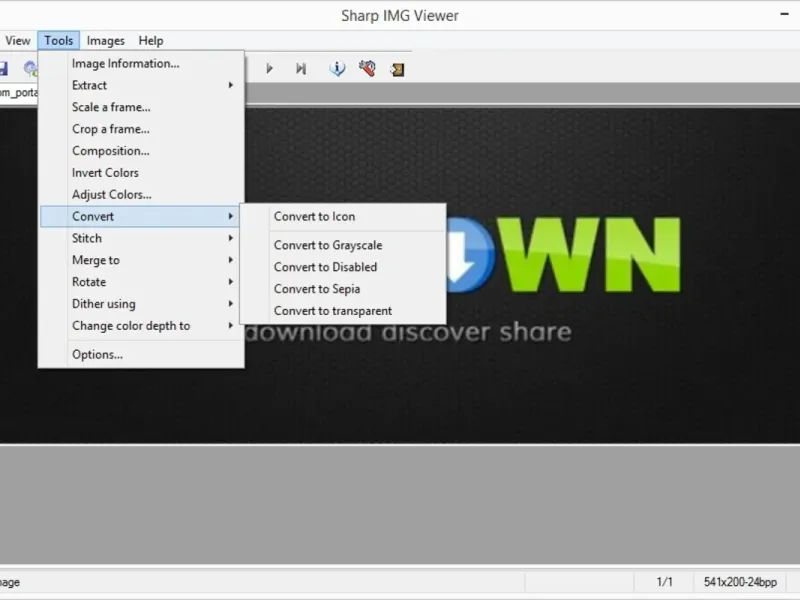
Task: Jump to last frame toolbar icon
Action: coord(301,68)
